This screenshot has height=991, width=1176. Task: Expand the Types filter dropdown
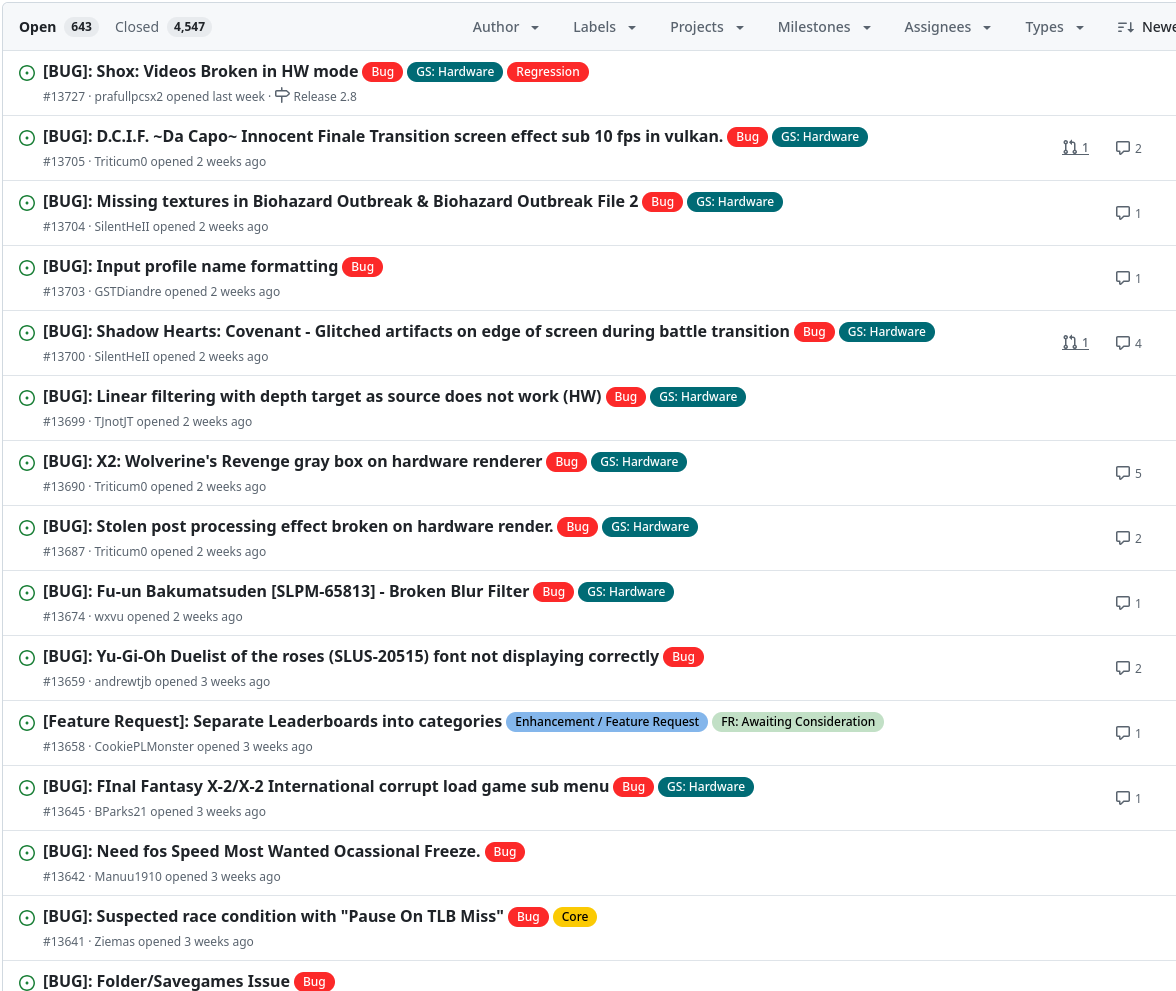(1054, 27)
